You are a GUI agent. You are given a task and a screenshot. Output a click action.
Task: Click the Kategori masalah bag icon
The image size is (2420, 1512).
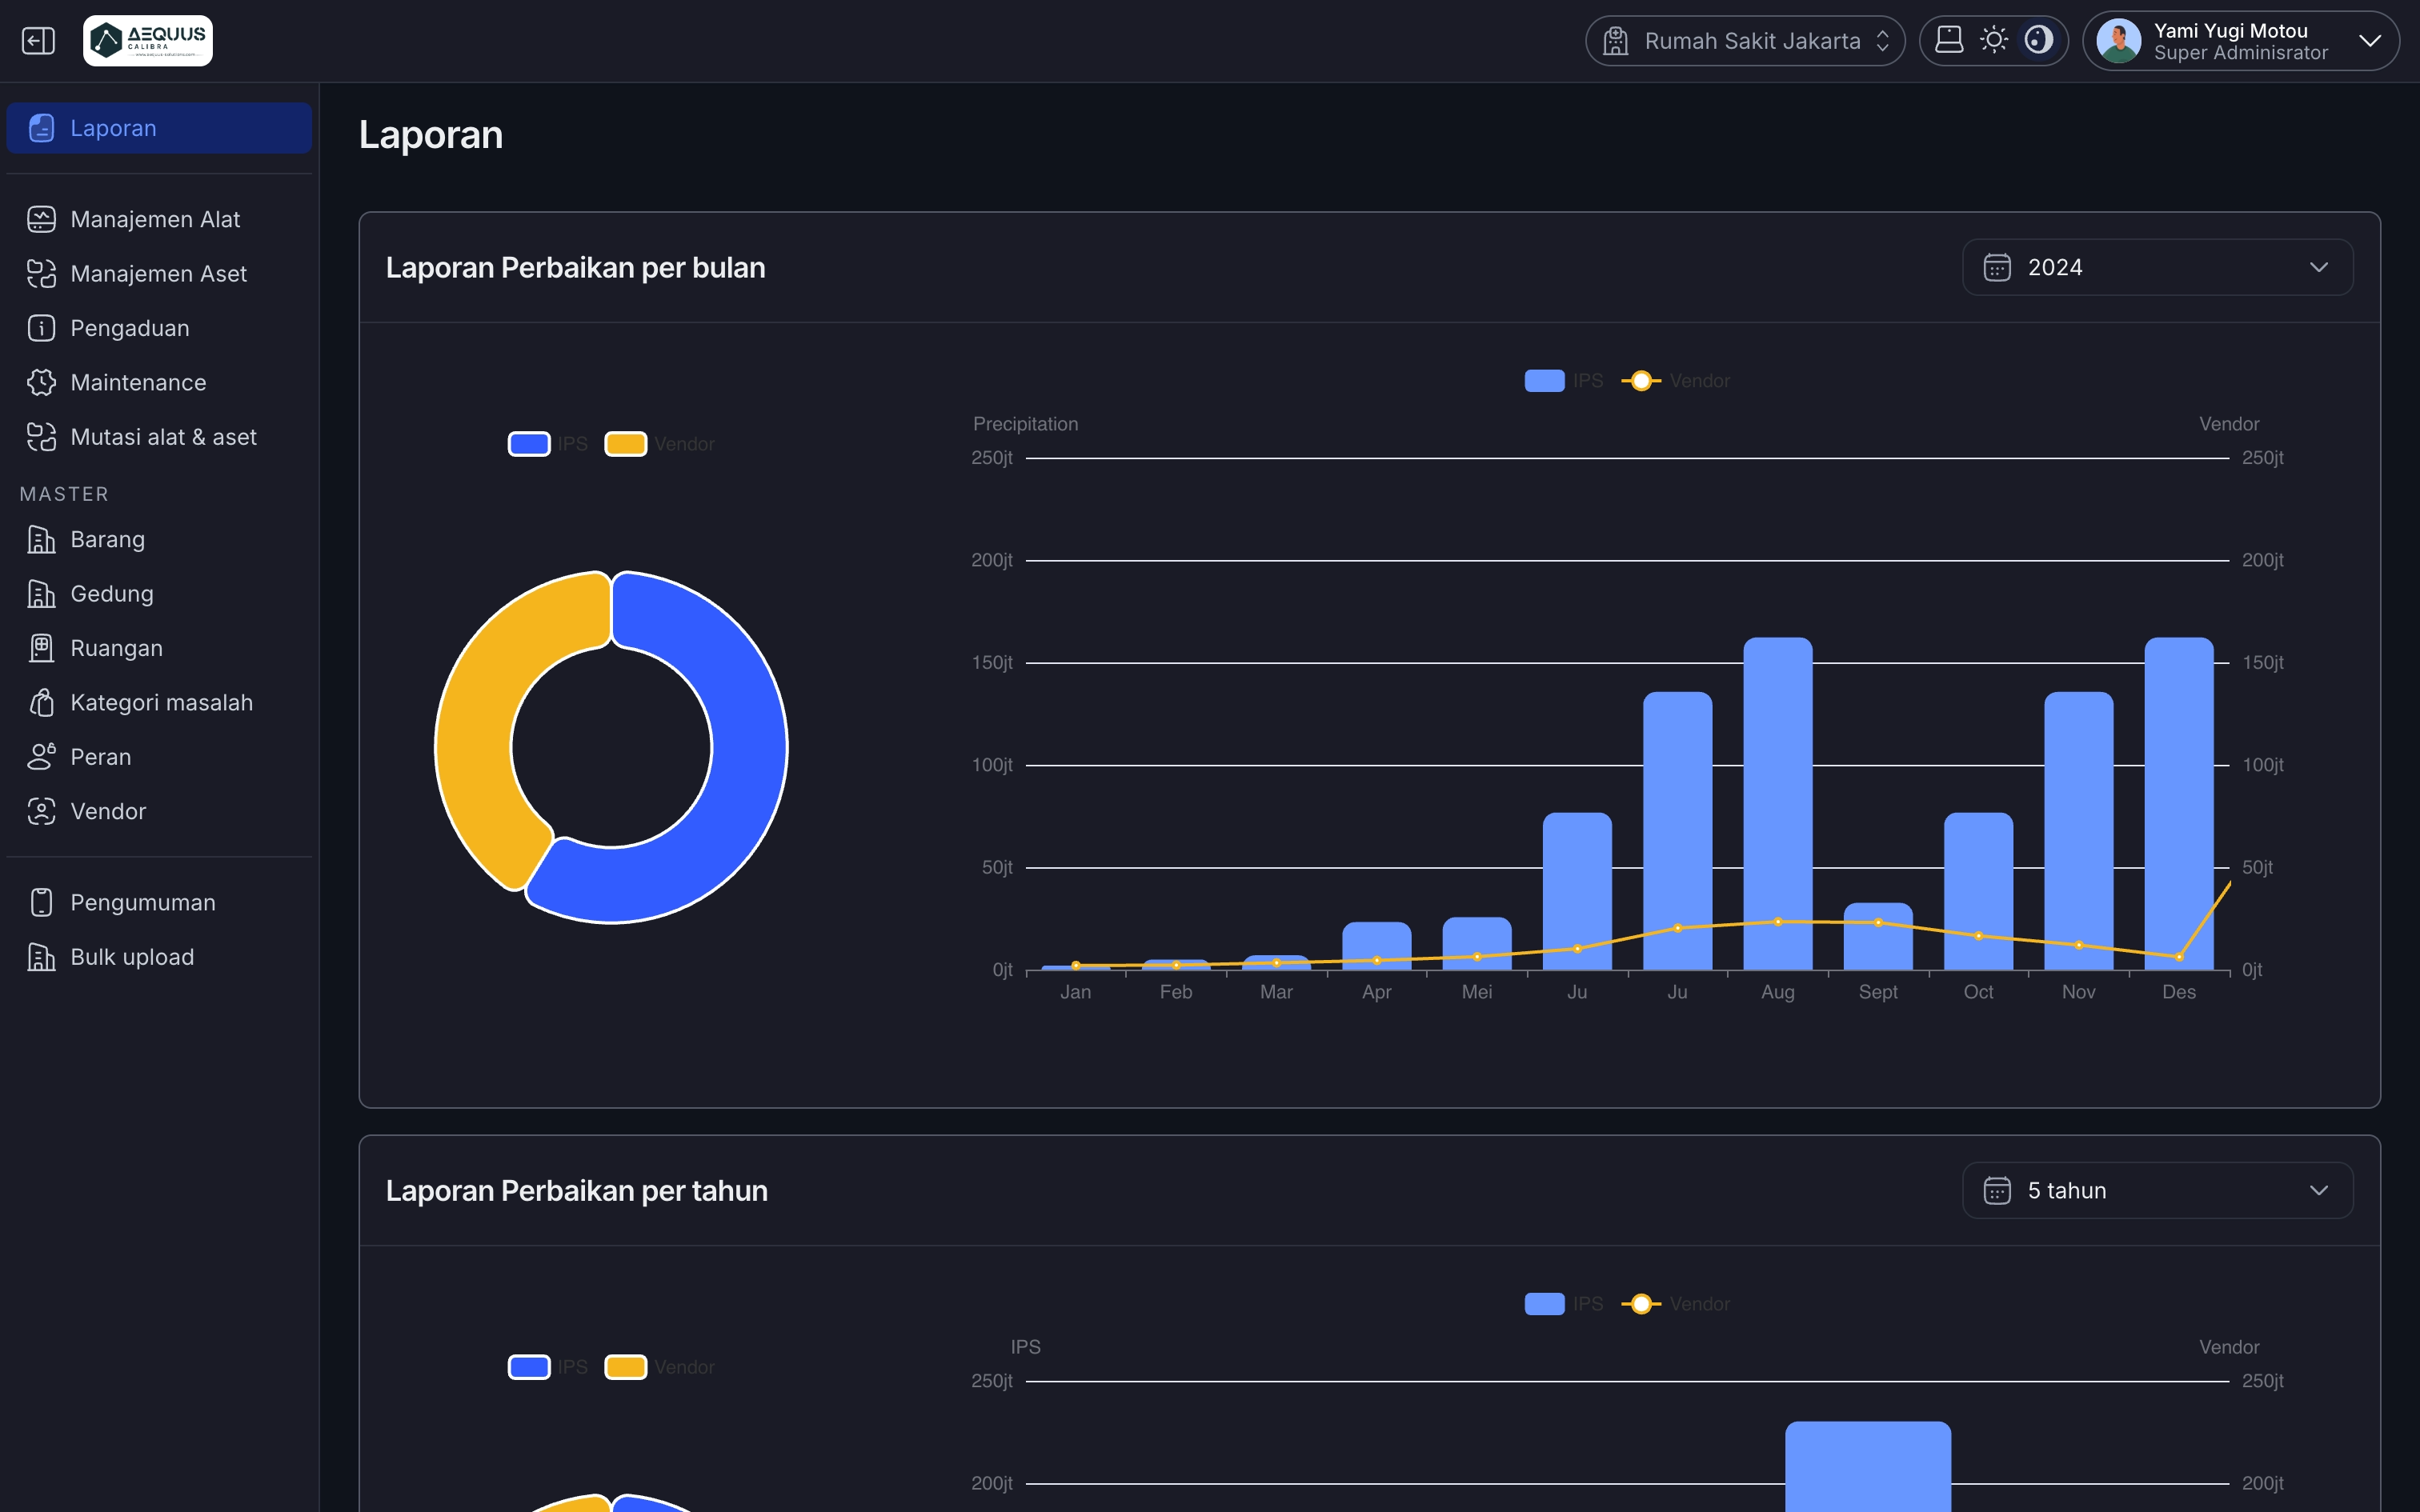[41, 703]
